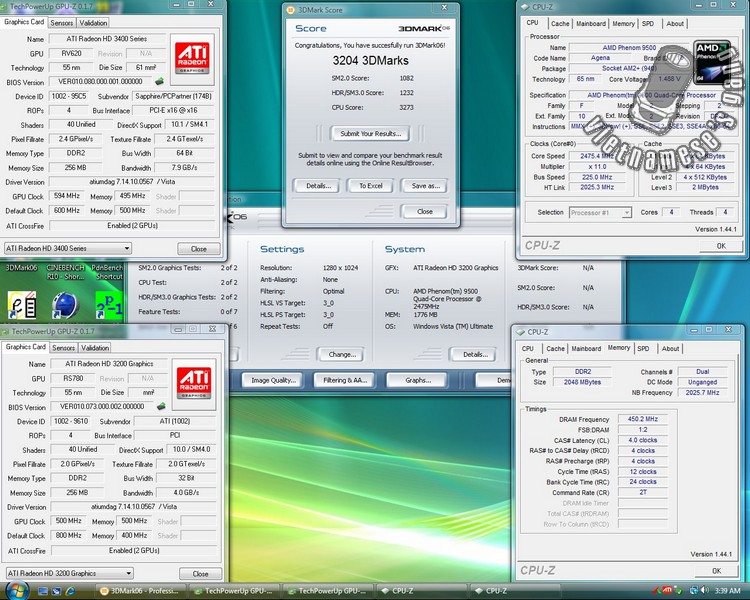Switch to second CPU-Z taskbar button
The width and height of the screenshot is (750, 600).
point(515,591)
